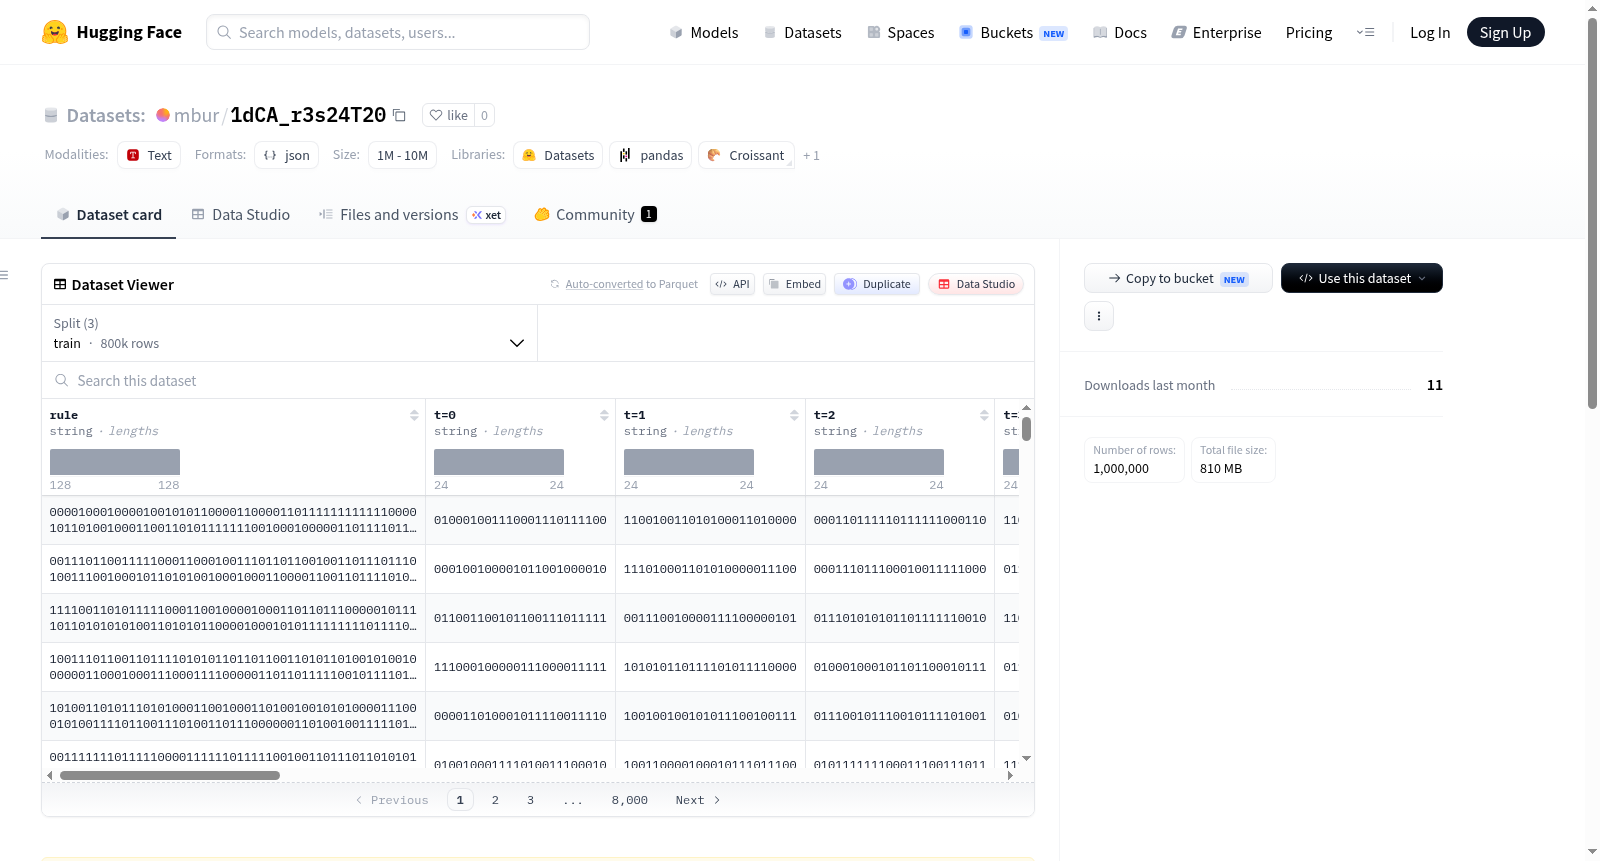The height and width of the screenshot is (861, 1600).
Task: Open the 1dCA_r3s24T20 dataset title link
Action: (x=308, y=115)
